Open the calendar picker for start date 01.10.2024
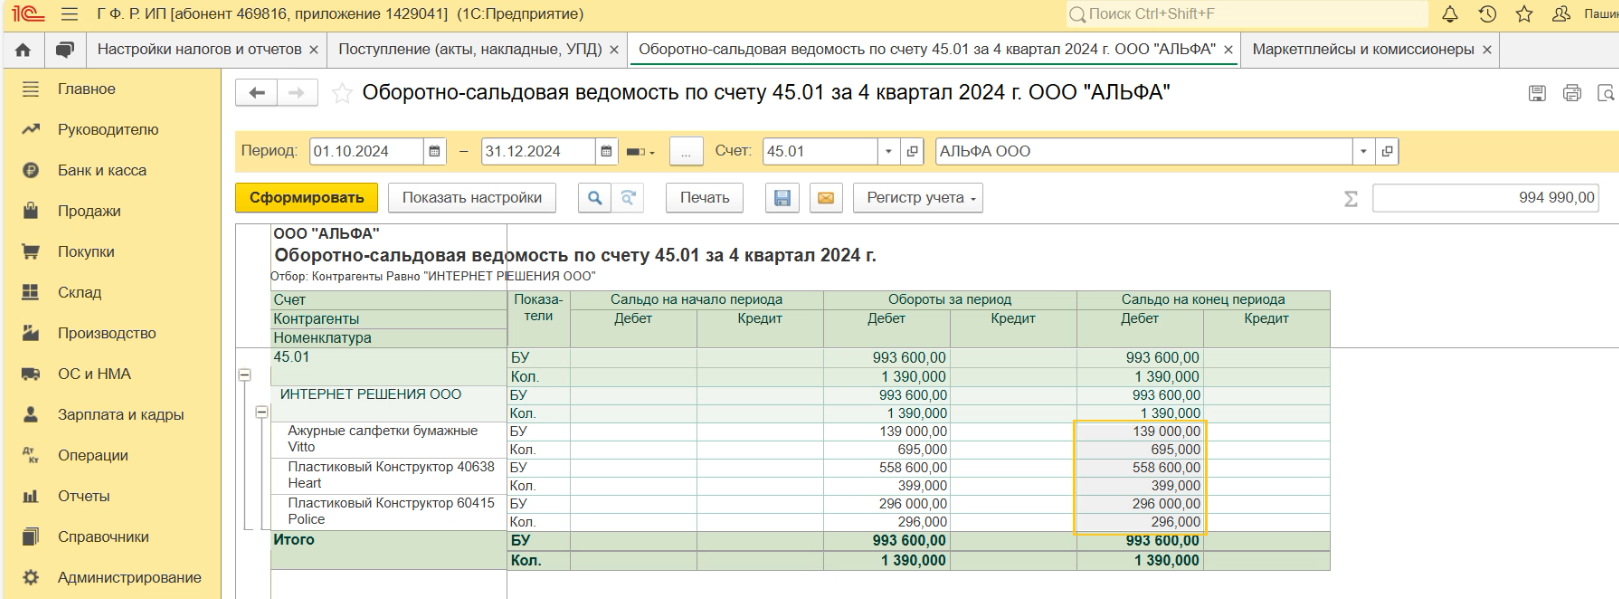 coord(434,152)
